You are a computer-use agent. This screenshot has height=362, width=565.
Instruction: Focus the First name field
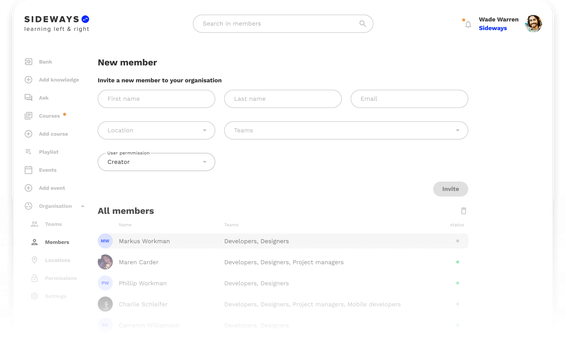click(156, 99)
